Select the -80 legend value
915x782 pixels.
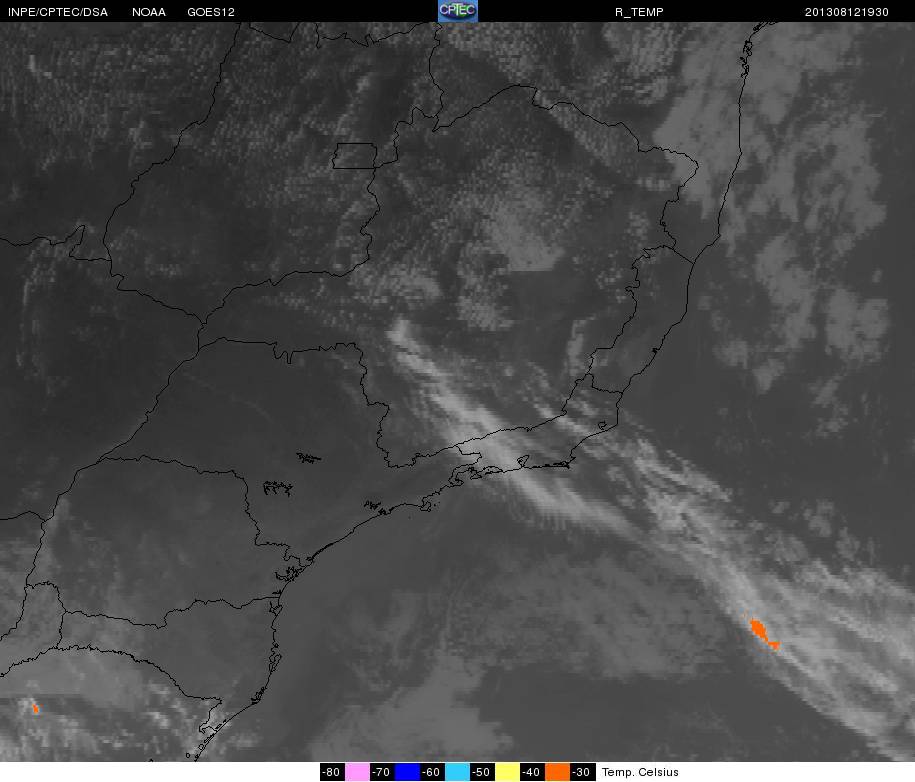click(332, 772)
